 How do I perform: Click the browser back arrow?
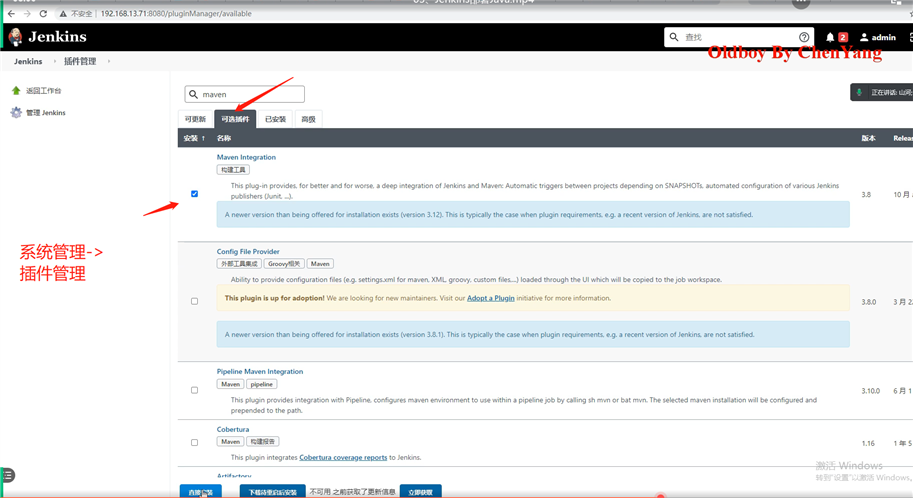(11, 13)
